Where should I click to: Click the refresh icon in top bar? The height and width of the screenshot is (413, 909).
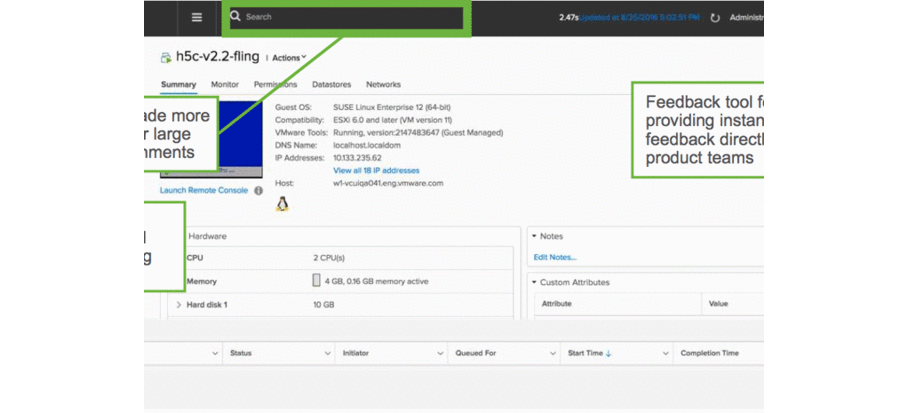715,18
